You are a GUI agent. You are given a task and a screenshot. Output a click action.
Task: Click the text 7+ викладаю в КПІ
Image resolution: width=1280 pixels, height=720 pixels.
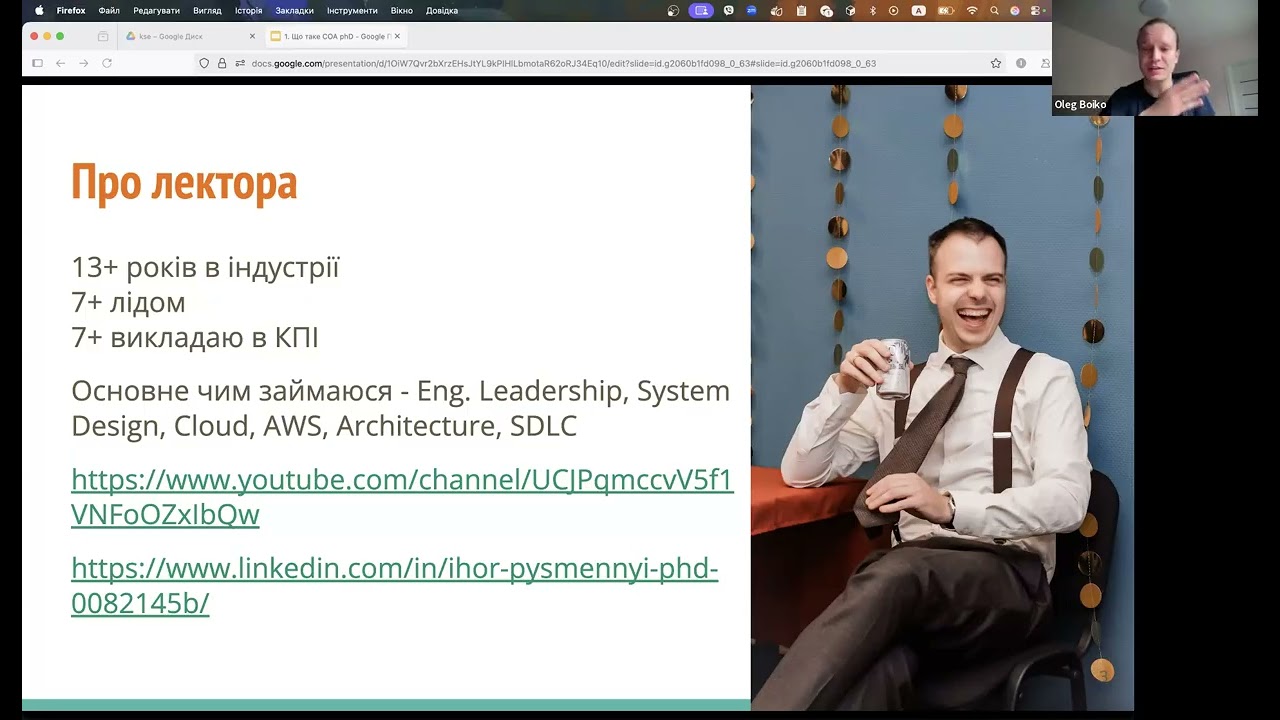(x=195, y=338)
